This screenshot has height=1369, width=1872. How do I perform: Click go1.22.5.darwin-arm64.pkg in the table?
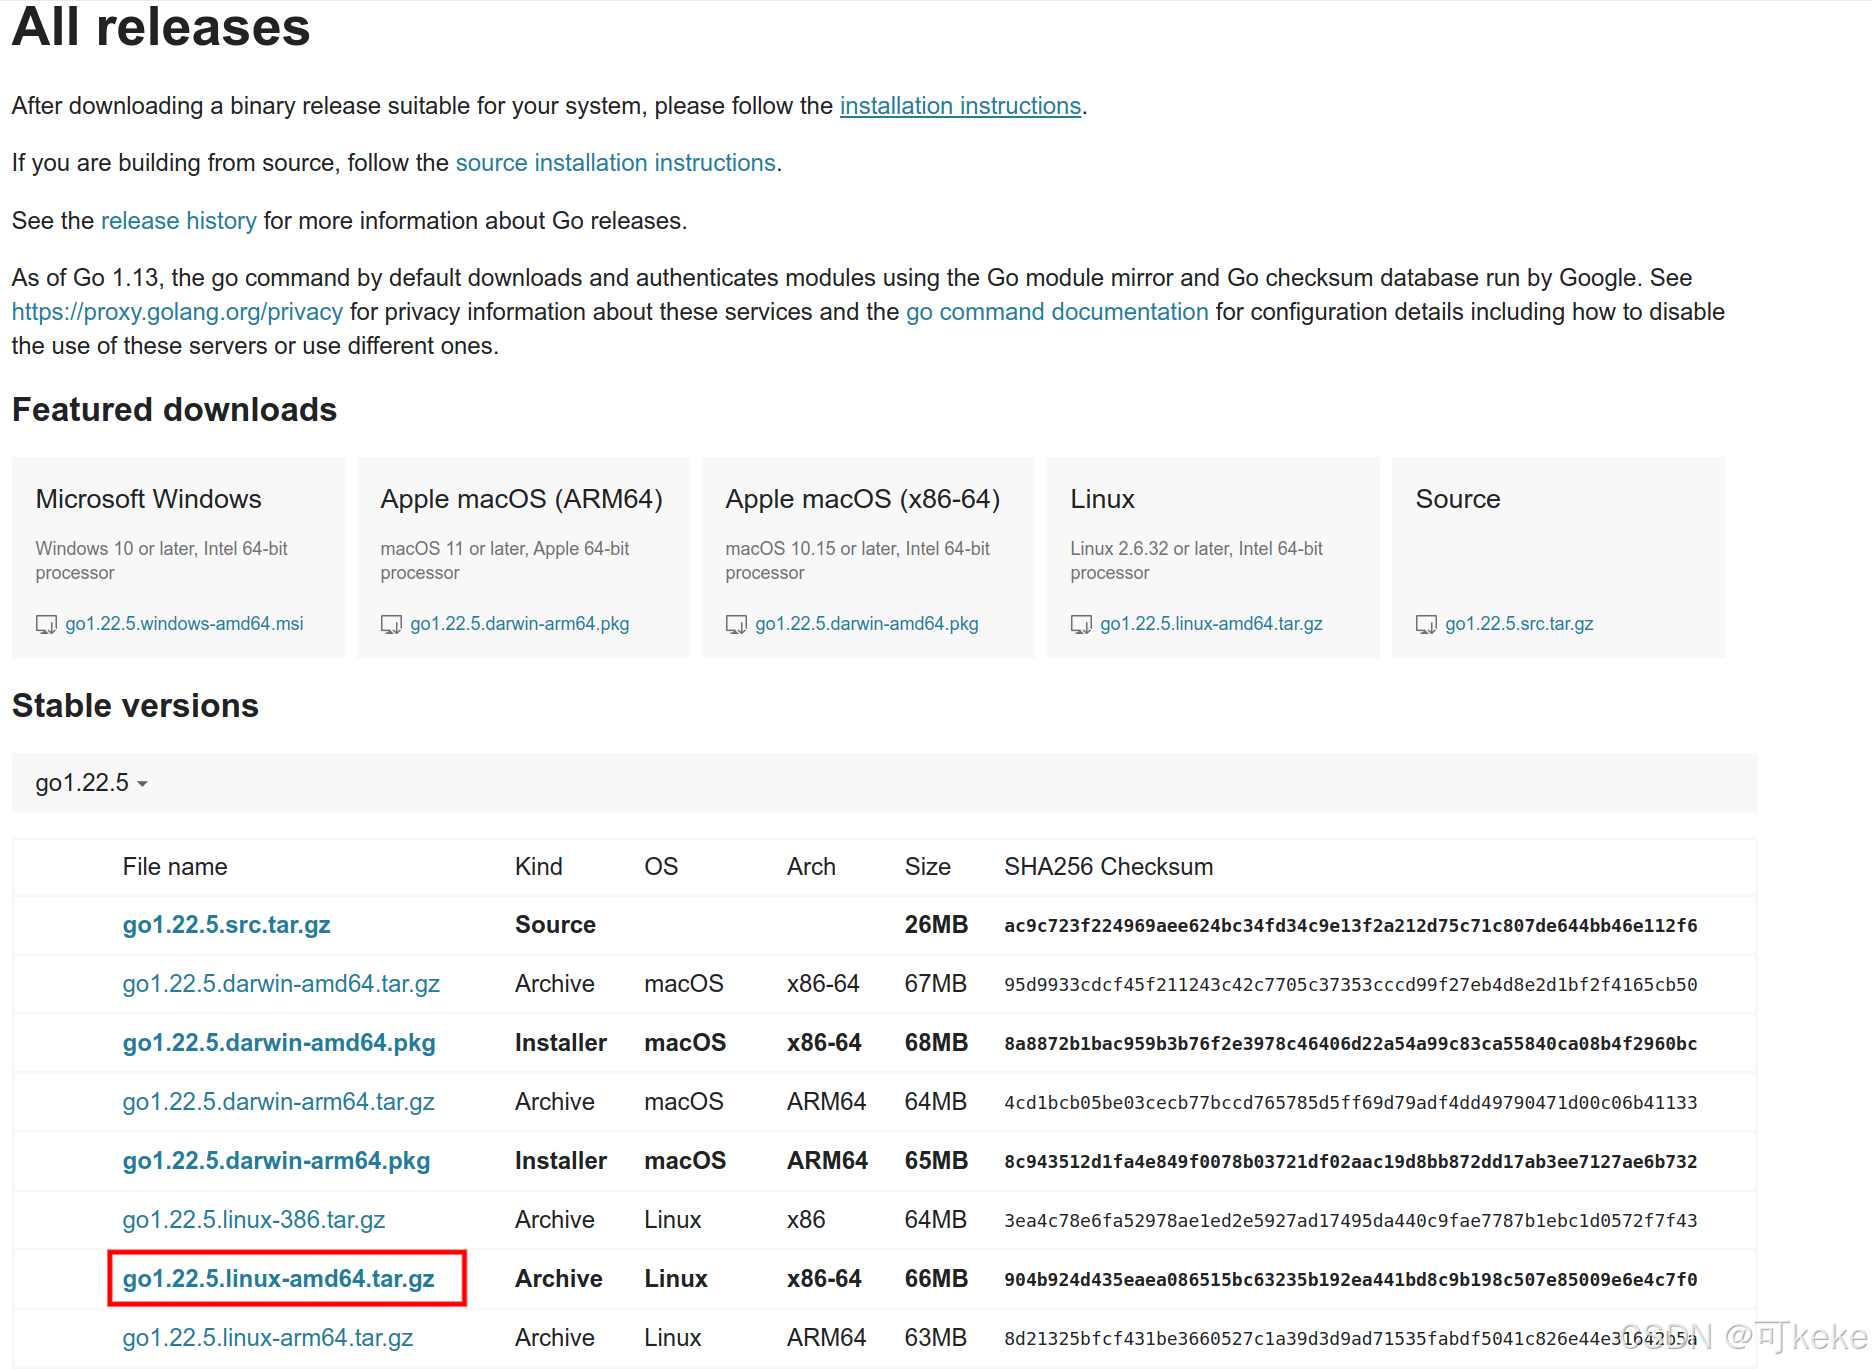pyautogui.click(x=276, y=1161)
